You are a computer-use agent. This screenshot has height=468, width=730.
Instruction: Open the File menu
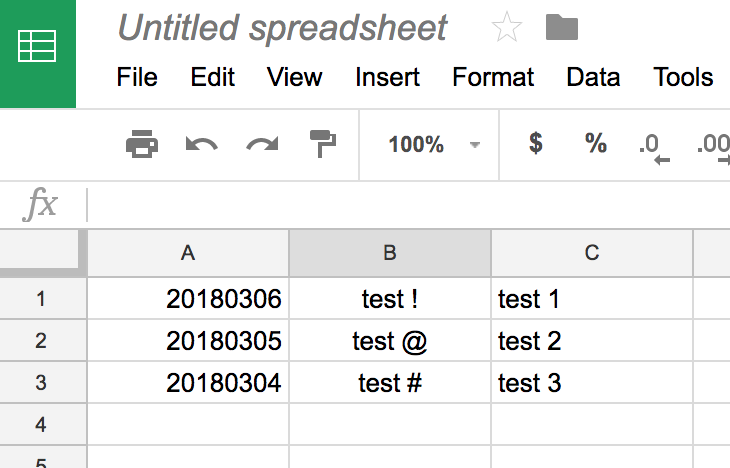137,77
